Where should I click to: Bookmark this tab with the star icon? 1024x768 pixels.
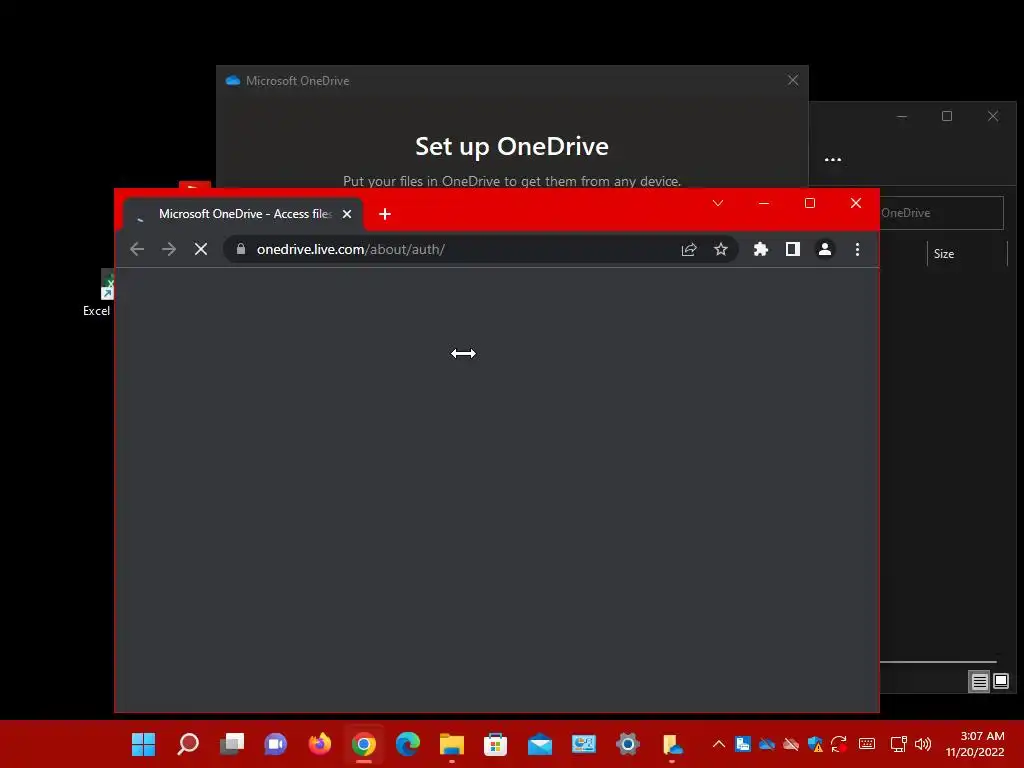click(721, 249)
